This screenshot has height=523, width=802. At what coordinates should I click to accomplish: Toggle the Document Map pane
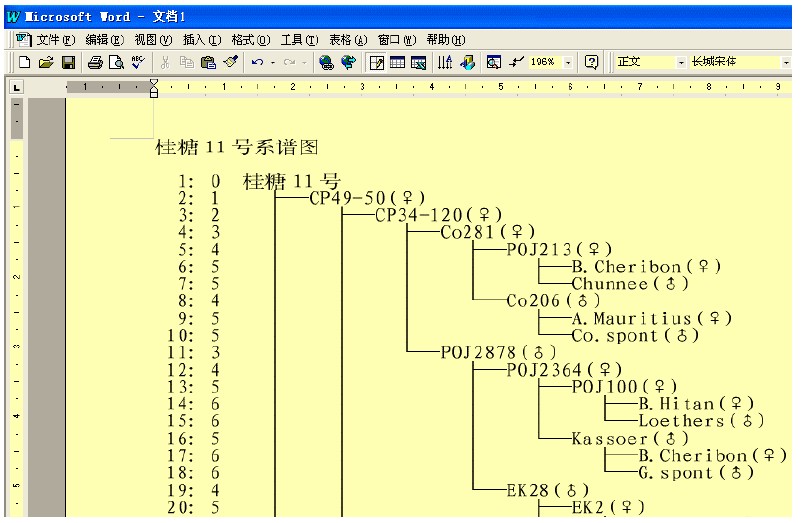494,62
